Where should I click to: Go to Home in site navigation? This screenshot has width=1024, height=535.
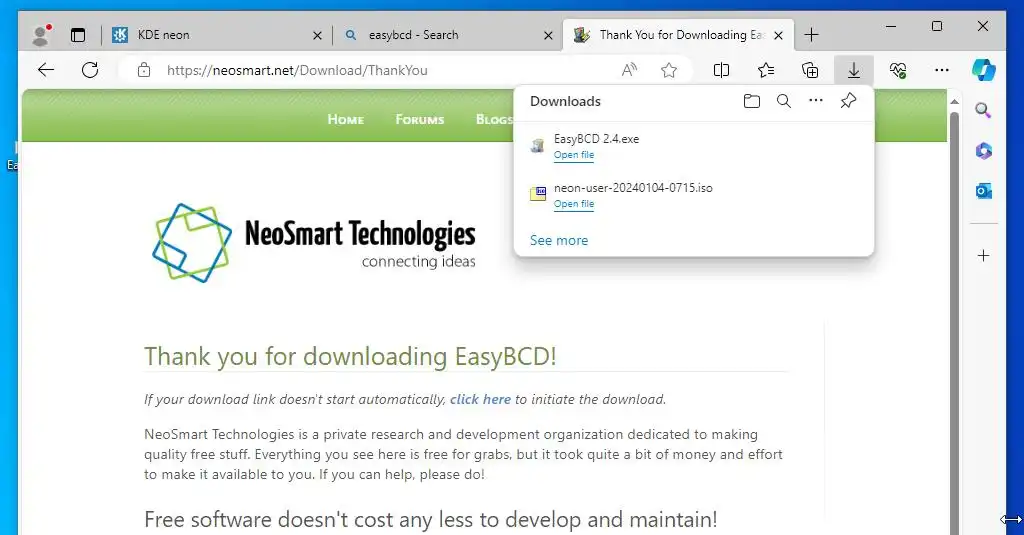click(x=345, y=120)
